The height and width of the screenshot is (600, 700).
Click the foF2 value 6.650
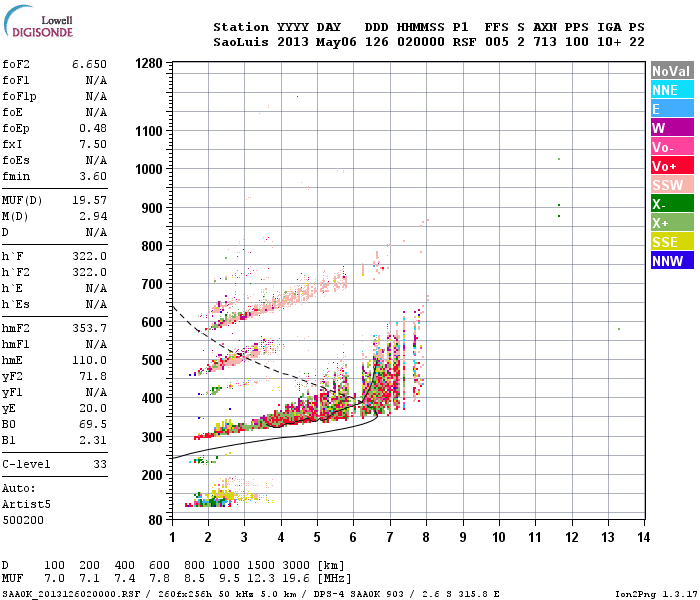[90, 64]
